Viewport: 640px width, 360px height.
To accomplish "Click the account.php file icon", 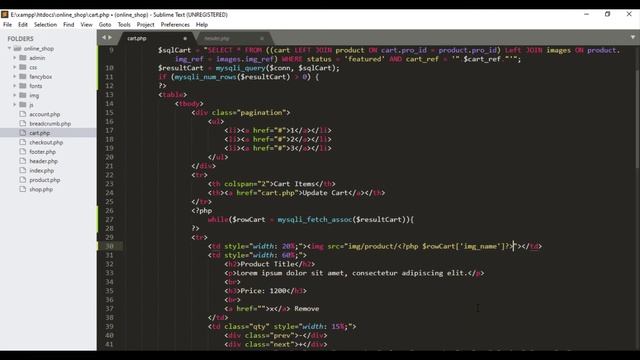I will [23, 114].
